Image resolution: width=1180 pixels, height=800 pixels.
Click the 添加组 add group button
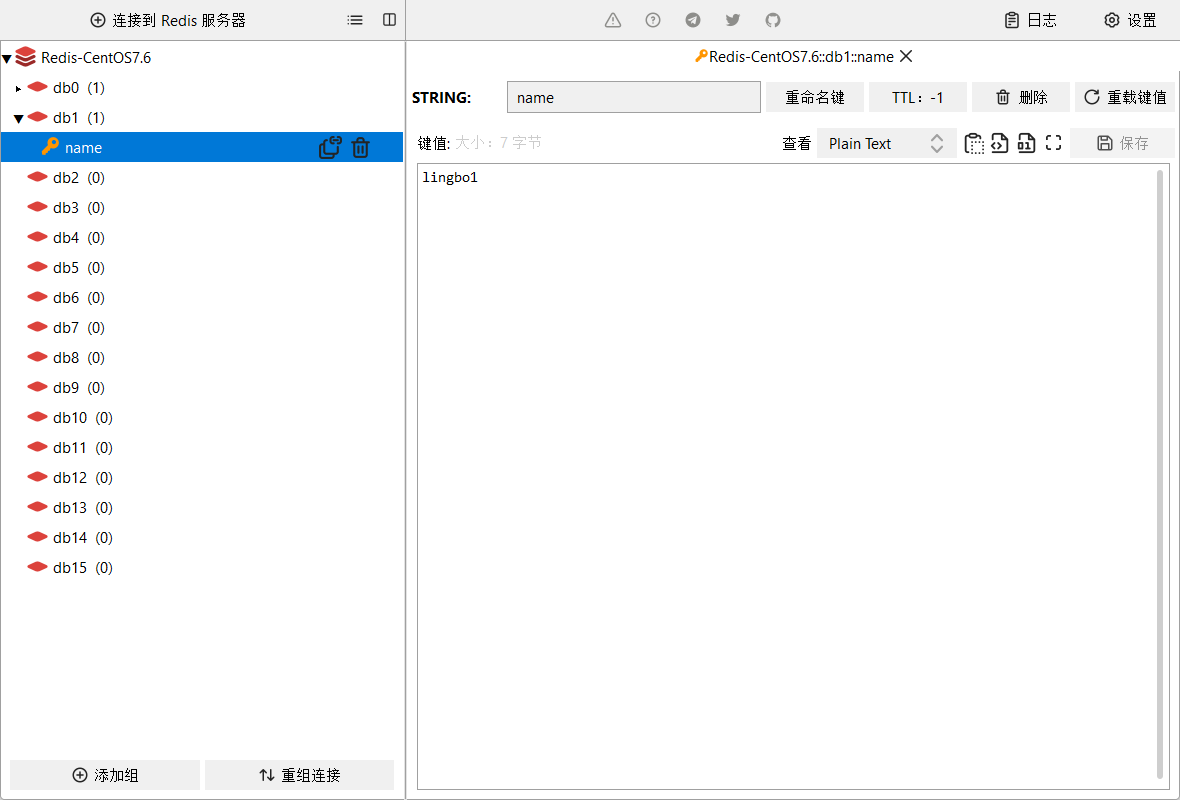(105, 775)
